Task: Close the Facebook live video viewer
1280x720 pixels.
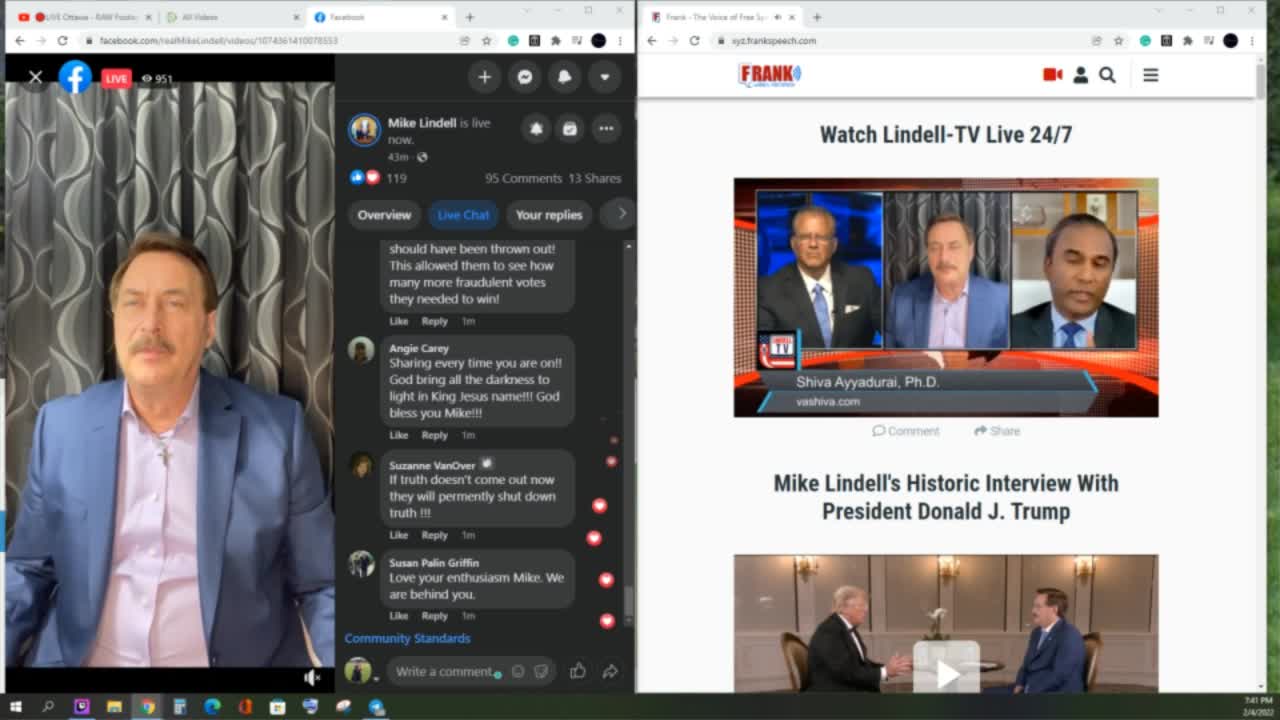Action: click(35, 77)
